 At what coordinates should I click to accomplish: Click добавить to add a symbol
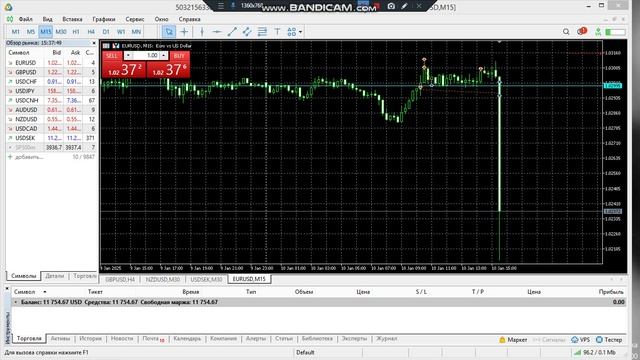[x=29, y=157]
